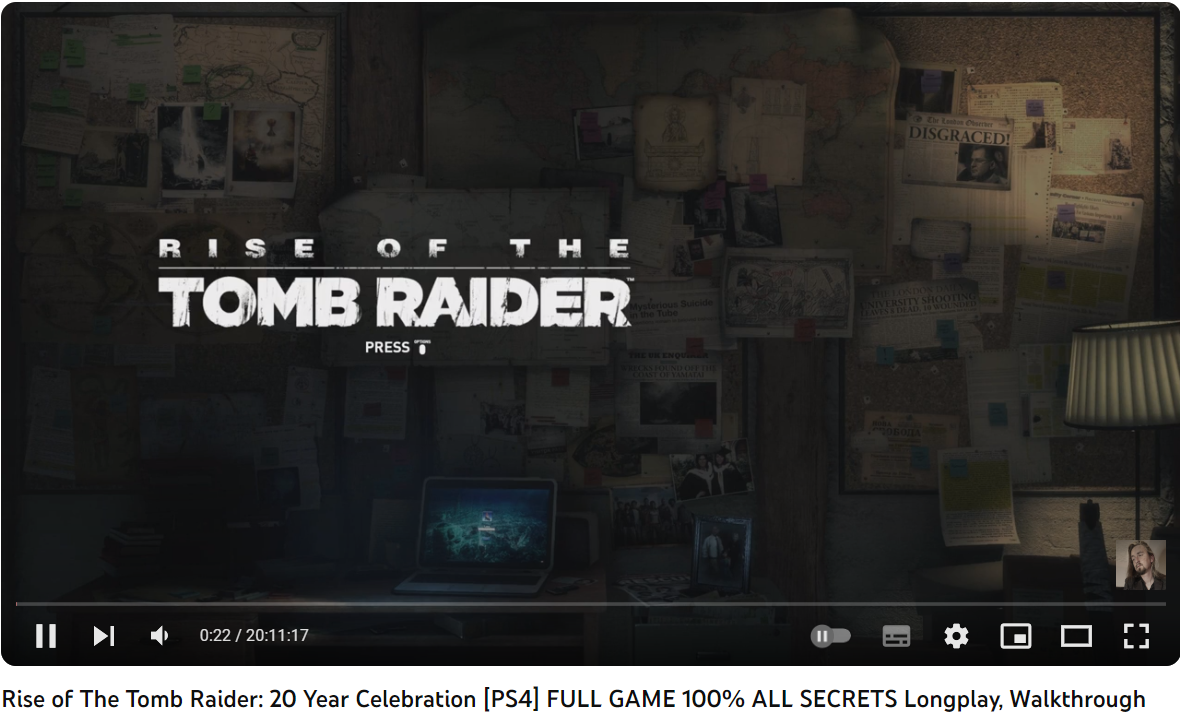This screenshot has height=719, width=1180.
Task: Click the Tomb Raider logo in the video
Action: 395,283
